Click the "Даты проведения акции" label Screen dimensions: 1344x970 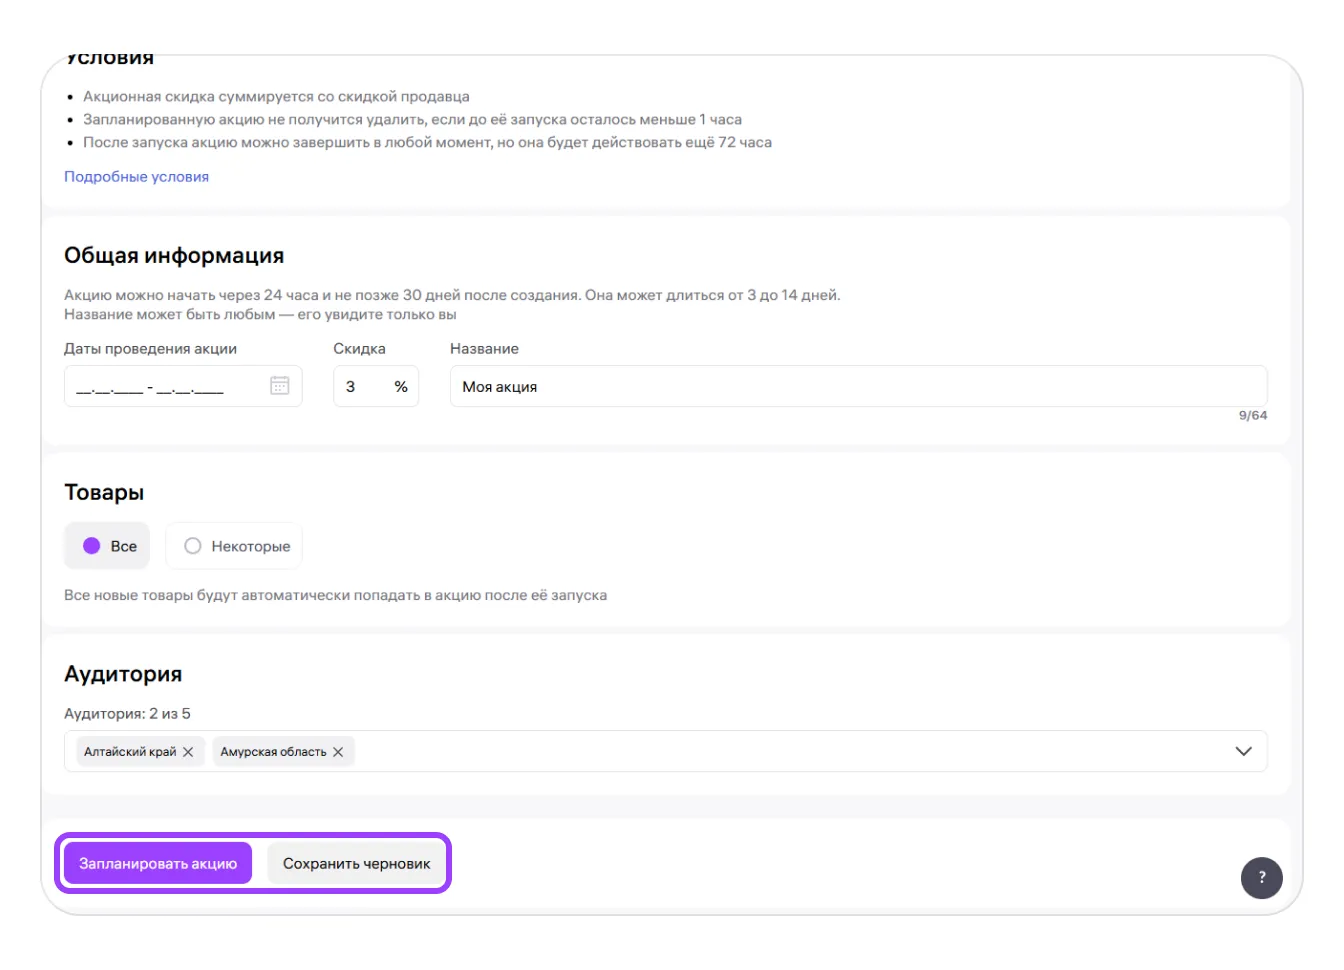click(150, 349)
